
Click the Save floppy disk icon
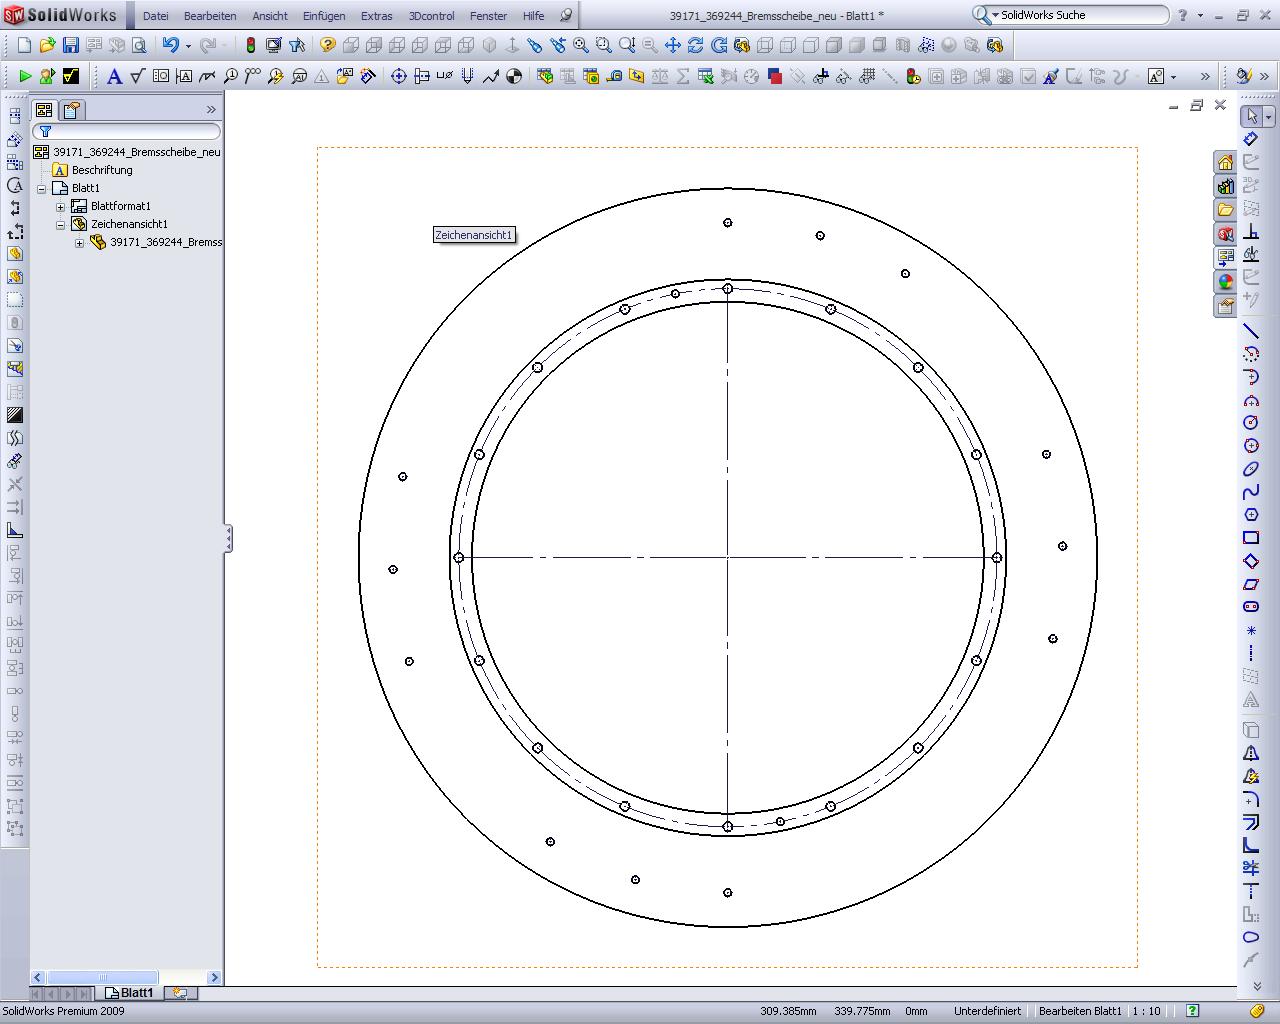70,45
